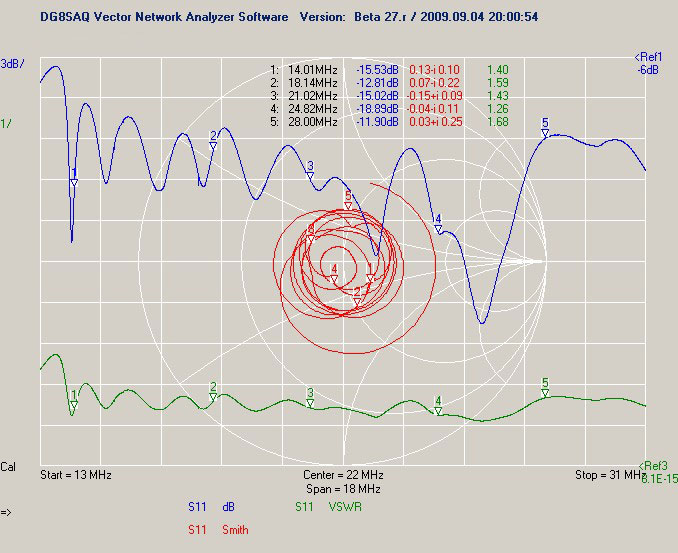Click blue marker 1 on S11 dB trace
This screenshot has height=553, width=678.
(x=74, y=178)
